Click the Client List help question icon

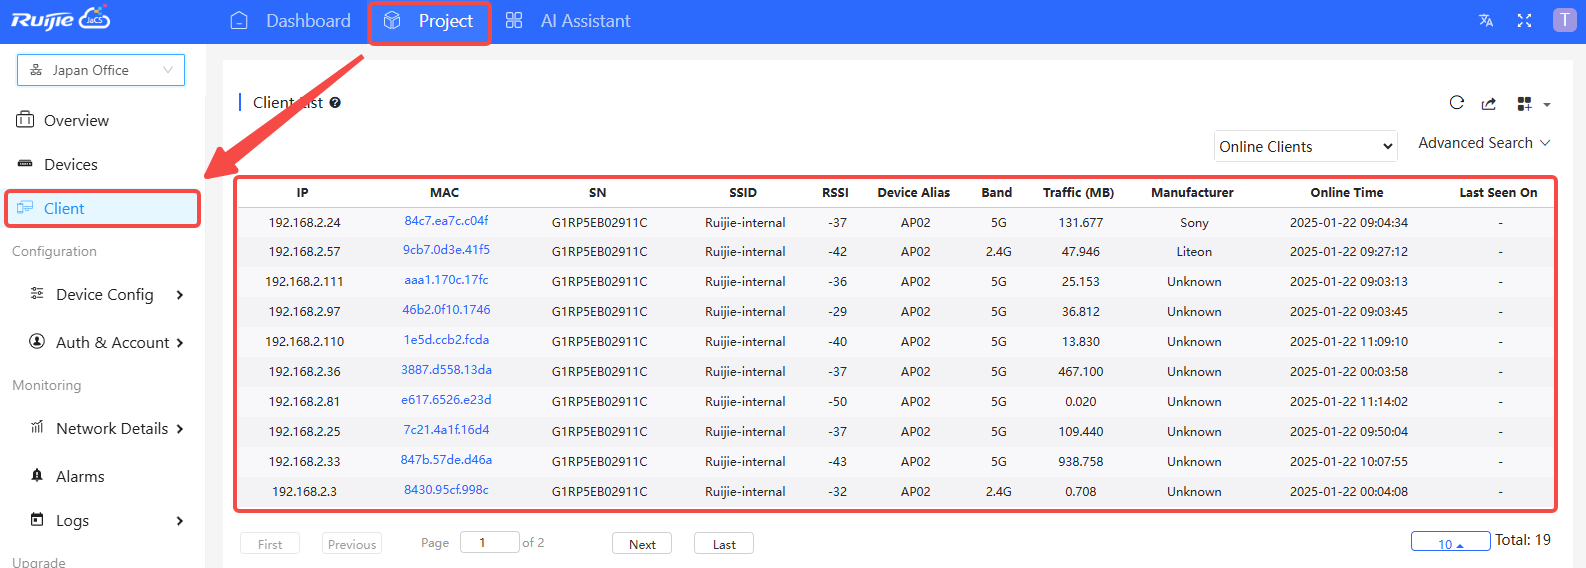point(335,103)
